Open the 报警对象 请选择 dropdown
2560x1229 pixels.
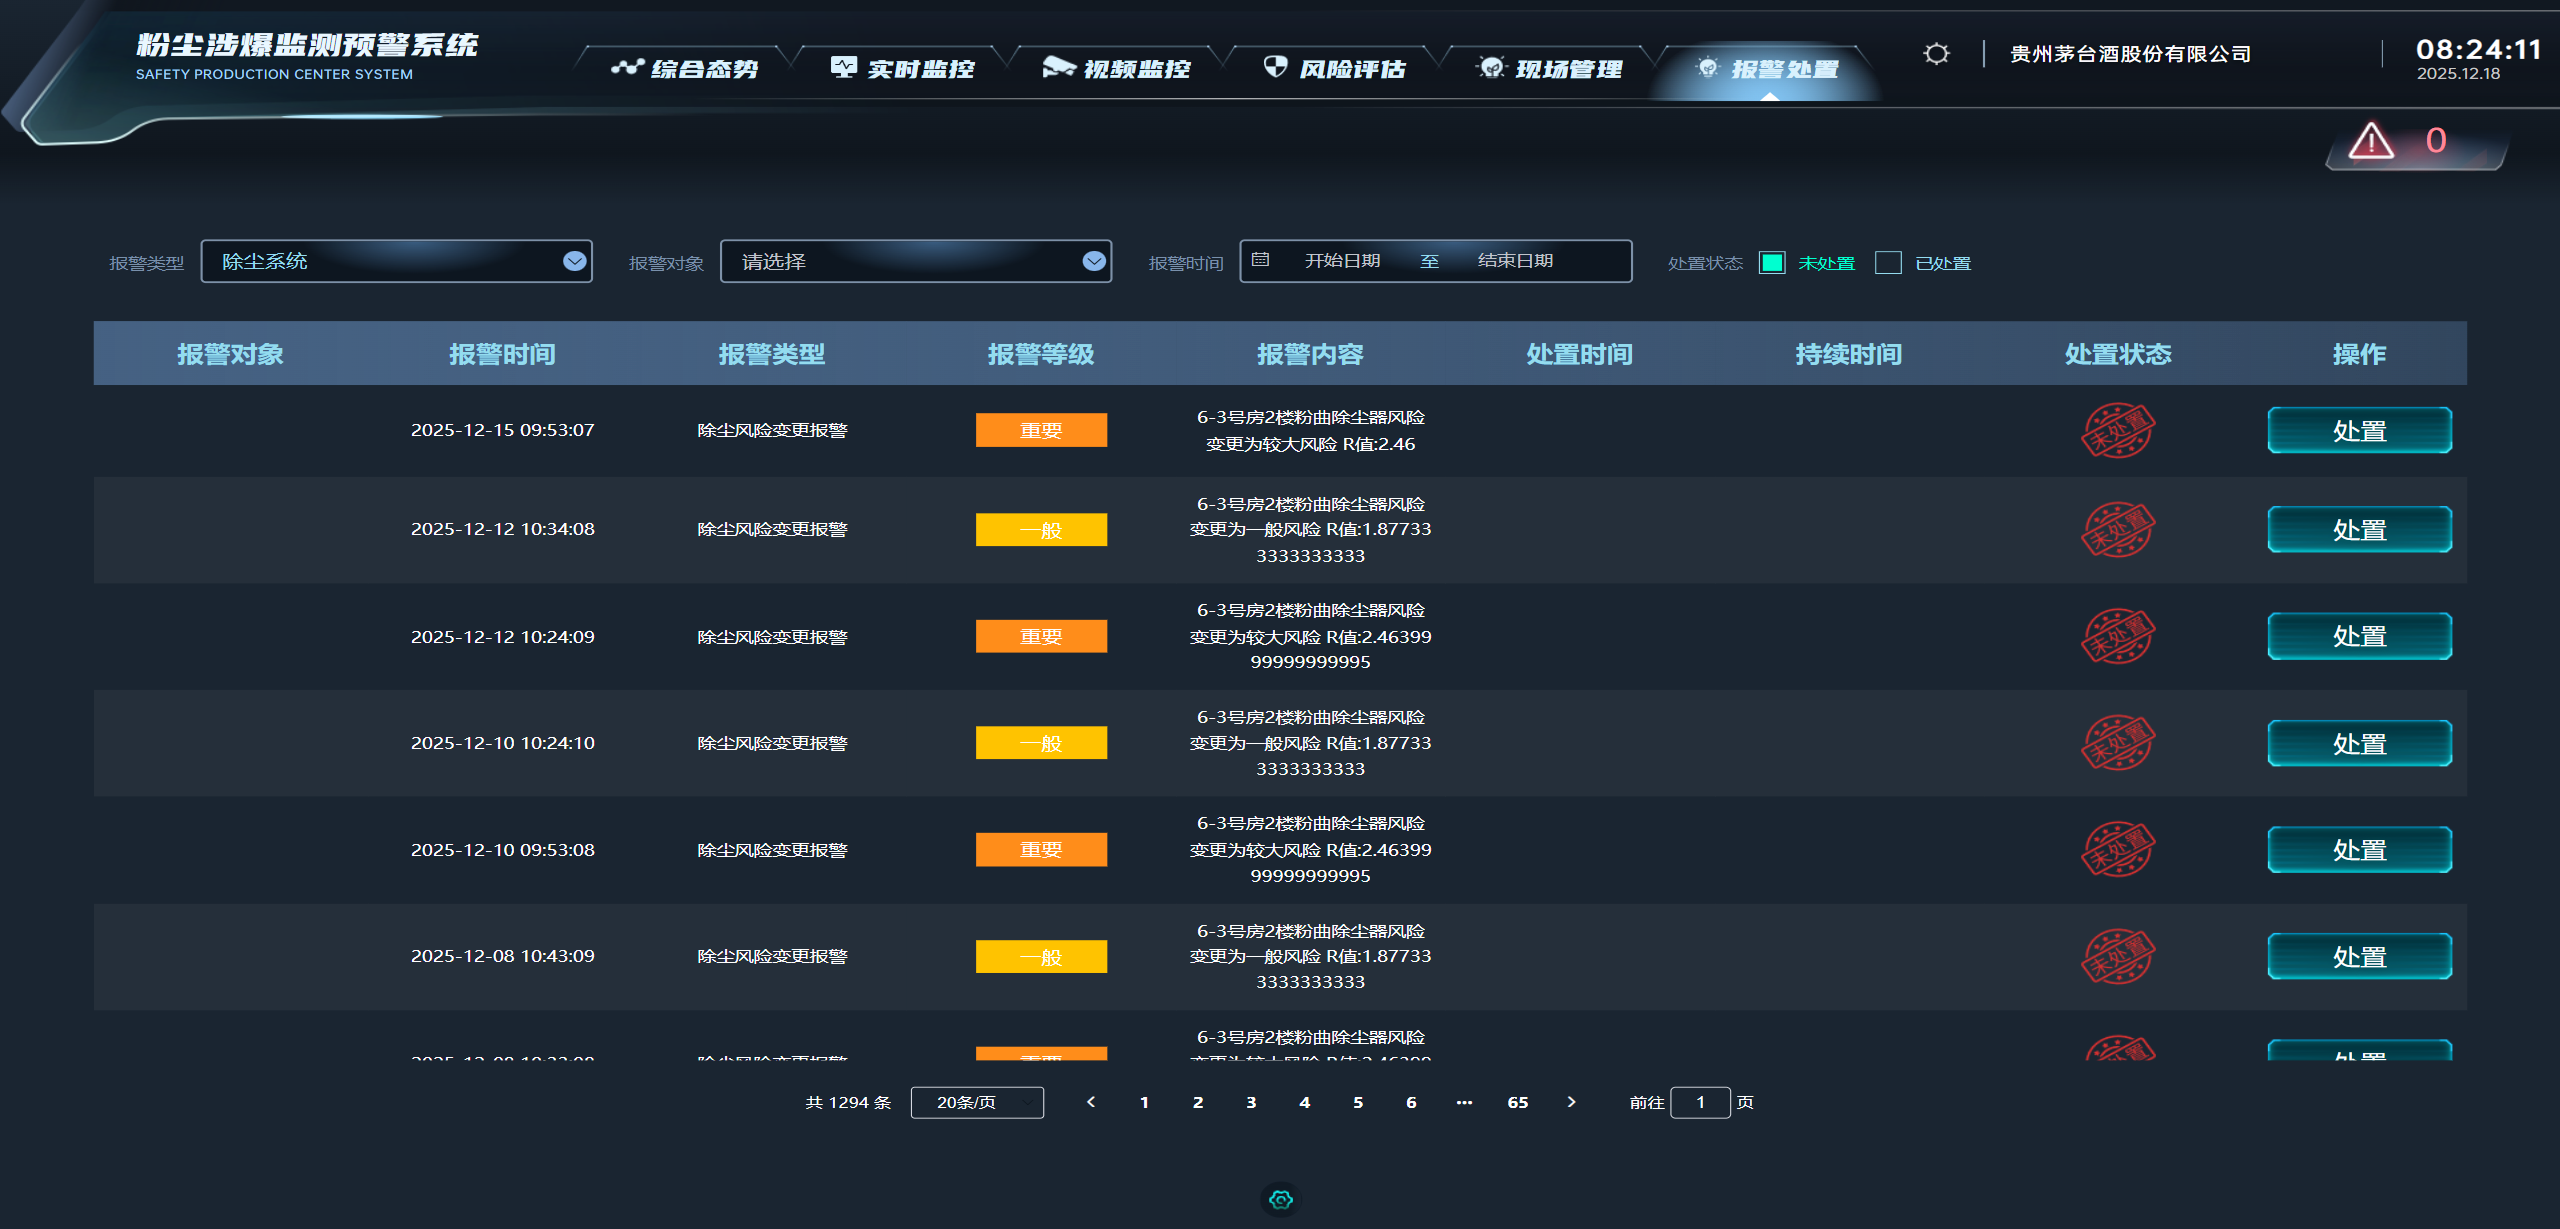tap(915, 261)
